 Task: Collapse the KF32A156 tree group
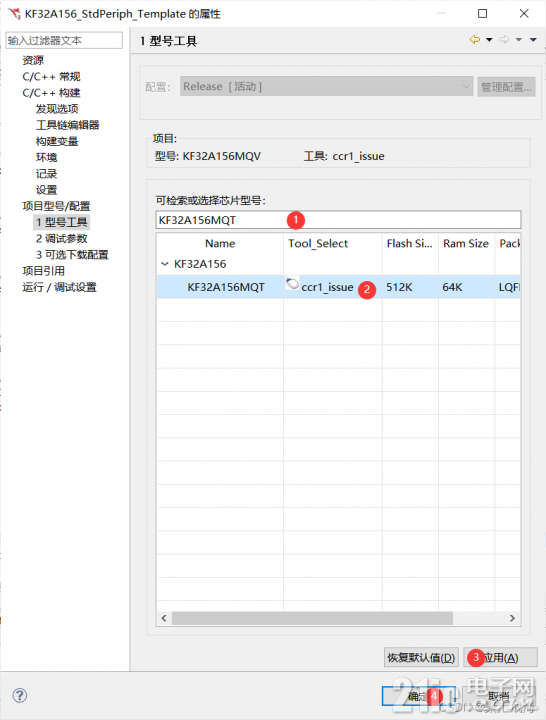point(164,264)
